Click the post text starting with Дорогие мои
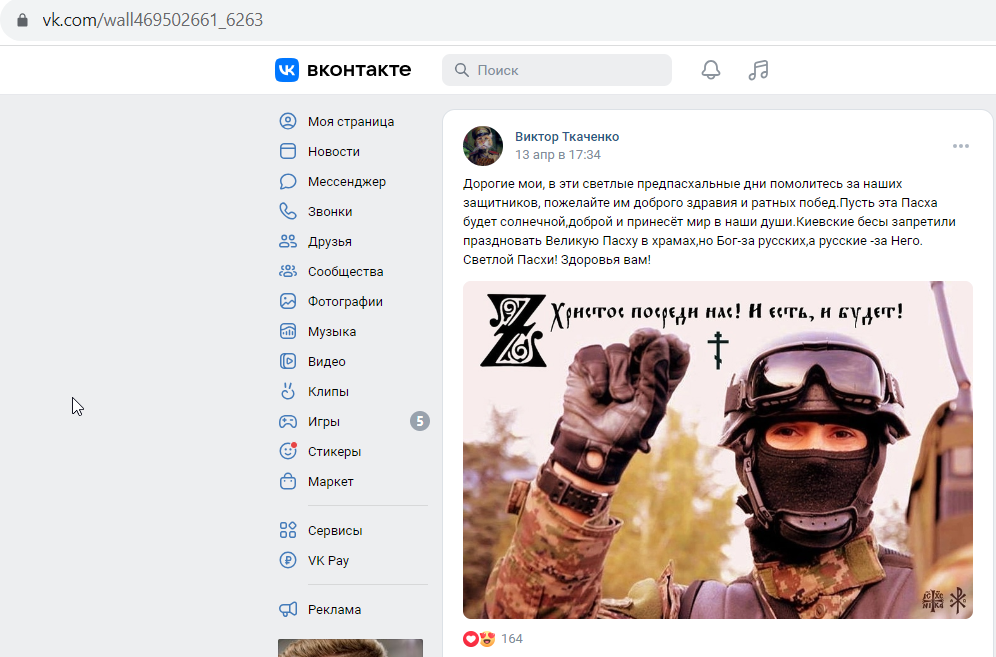The image size is (996, 657). [710, 221]
